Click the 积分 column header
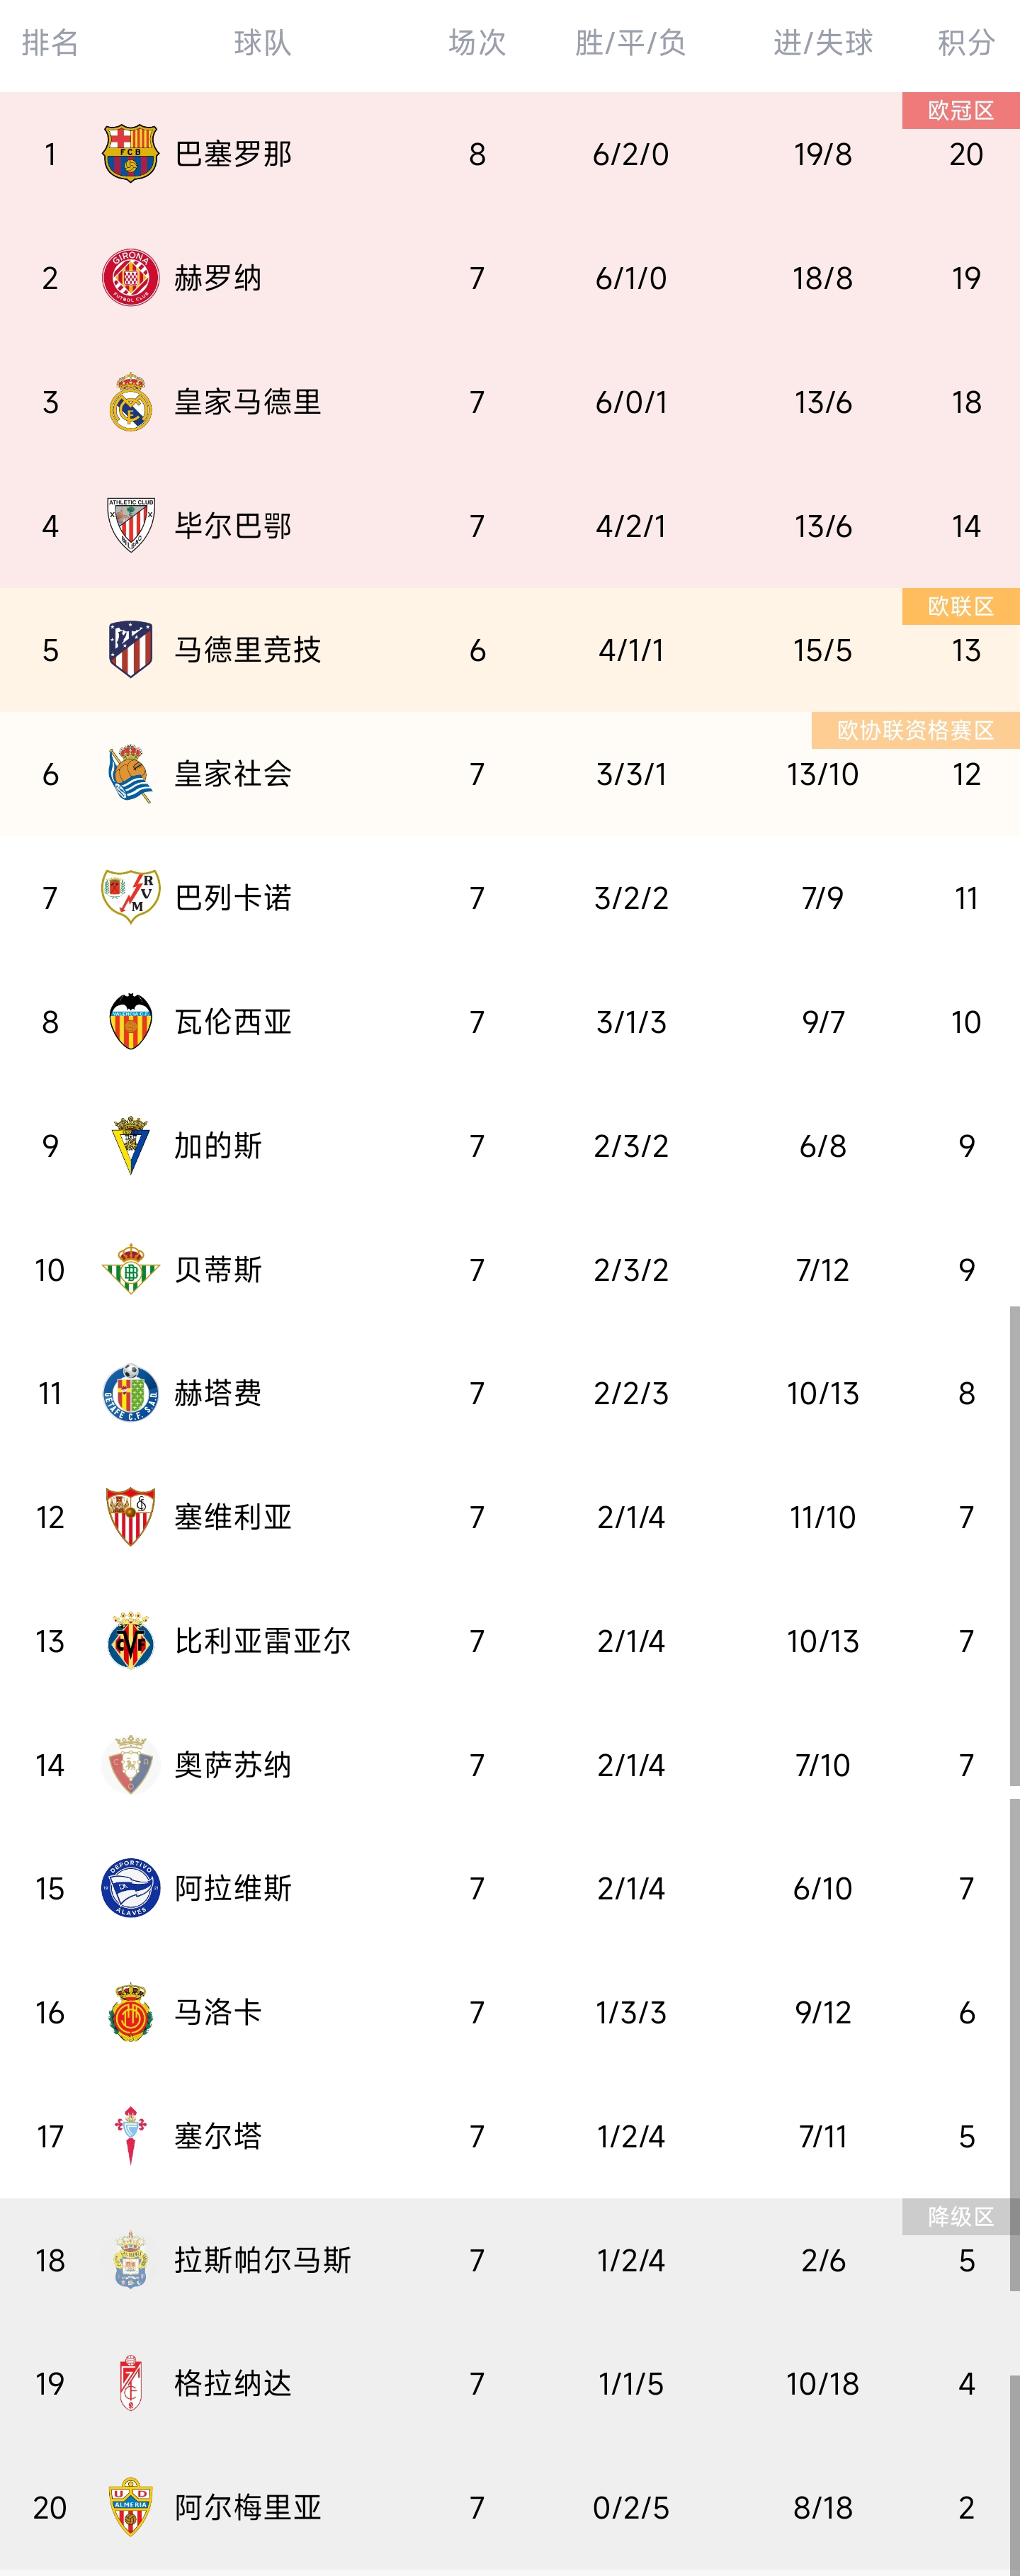1020x2576 pixels. point(965,43)
